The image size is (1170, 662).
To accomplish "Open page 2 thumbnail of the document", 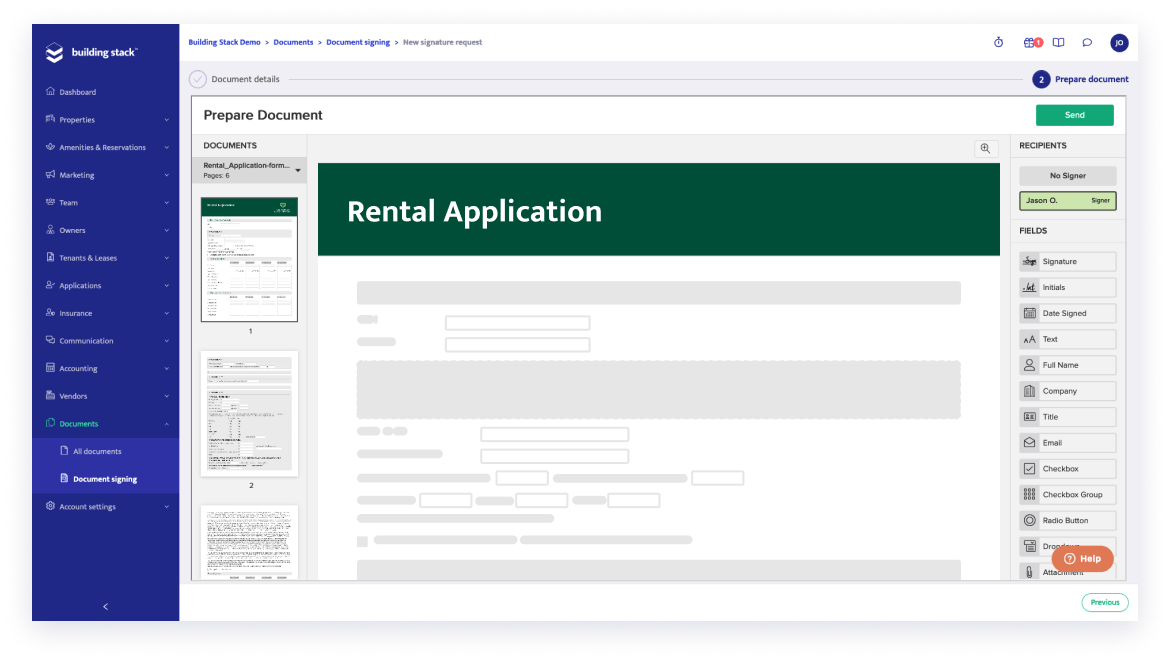I will pos(249,413).
